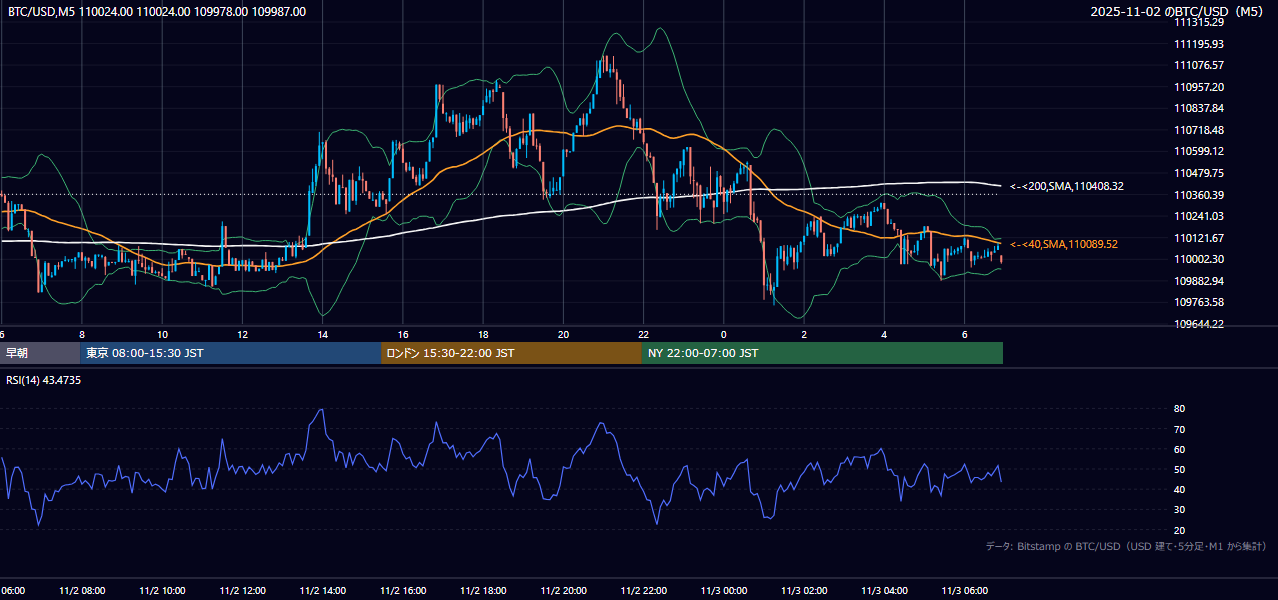
Task: Click the price axis value 110479.75
Action: tap(1199, 173)
